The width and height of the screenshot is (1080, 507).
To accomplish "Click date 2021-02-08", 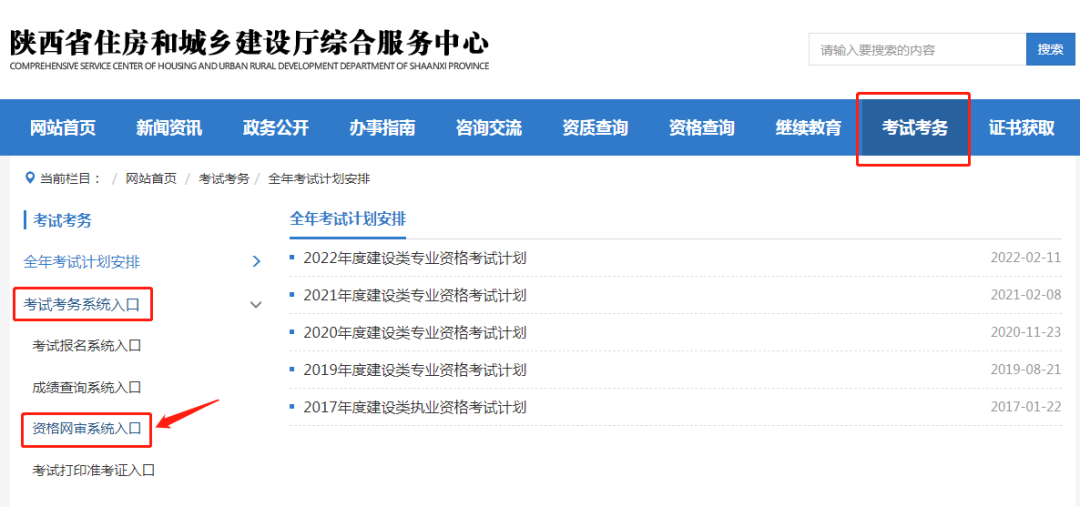I will [x=1026, y=296].
